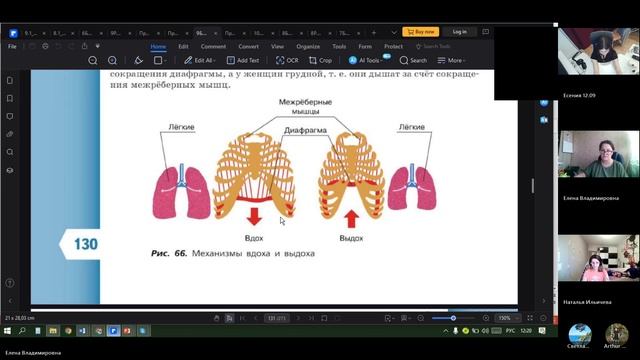Open the 150% zoom level dropdown
Screen dimensions: 640x360
[x=508, y=318]
